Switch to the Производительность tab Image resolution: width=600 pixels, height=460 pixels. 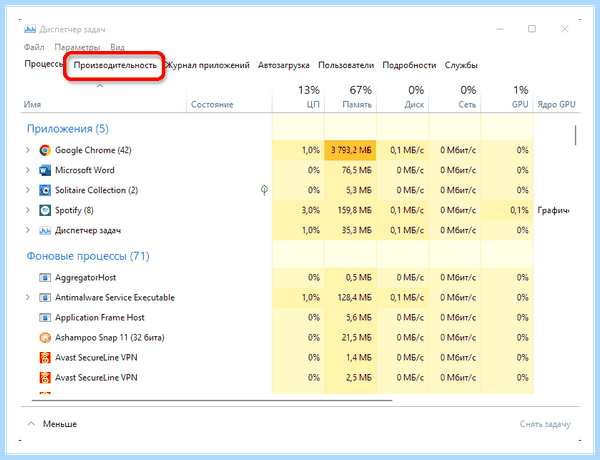point(115,65)
